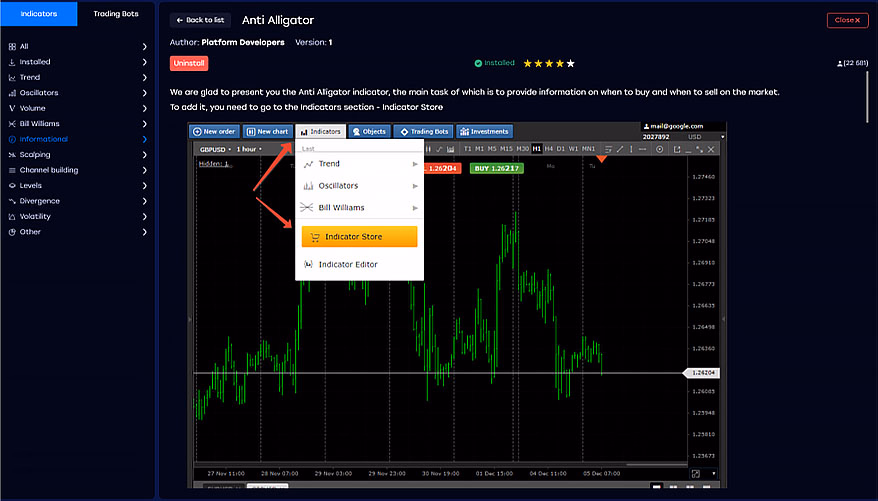Open the 1 hour timeframe dropdown
The height and width of the screenshot is (501, 878).
(x=249, y=149)
